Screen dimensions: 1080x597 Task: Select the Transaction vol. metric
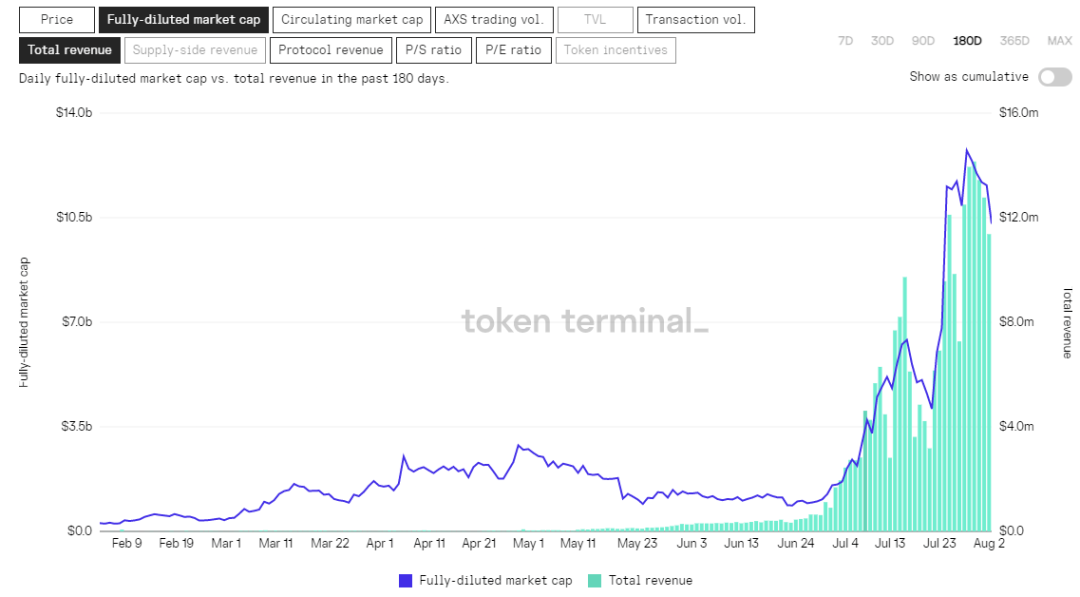click(696, 20)
